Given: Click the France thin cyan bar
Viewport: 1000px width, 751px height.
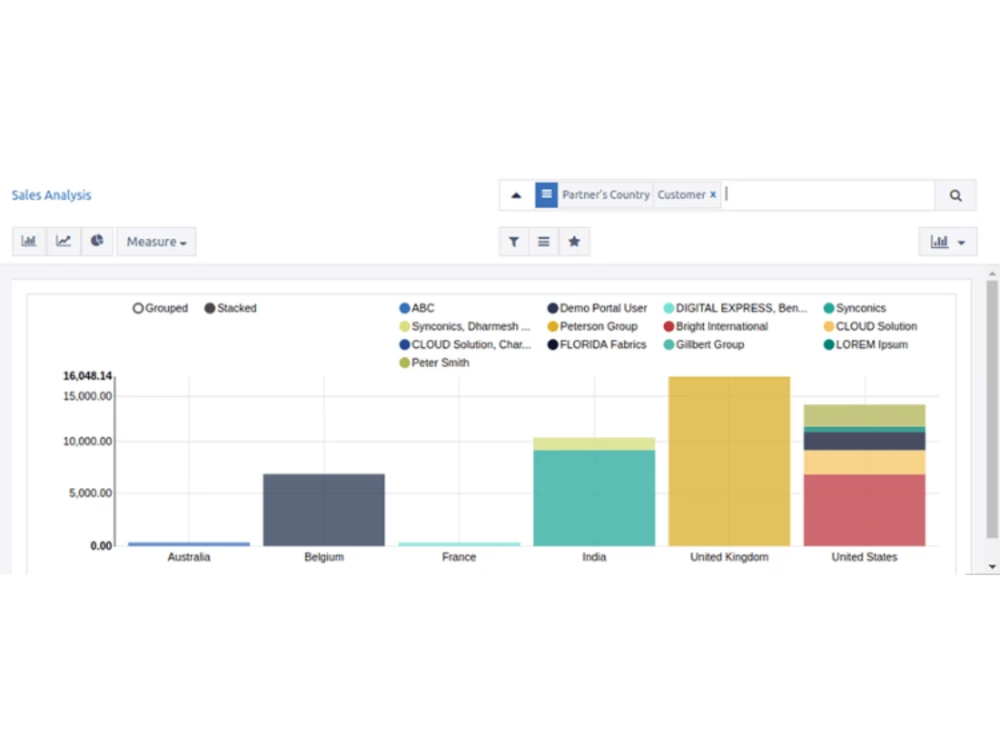Looking at the screenshot, I should click(x=459, y=544).
